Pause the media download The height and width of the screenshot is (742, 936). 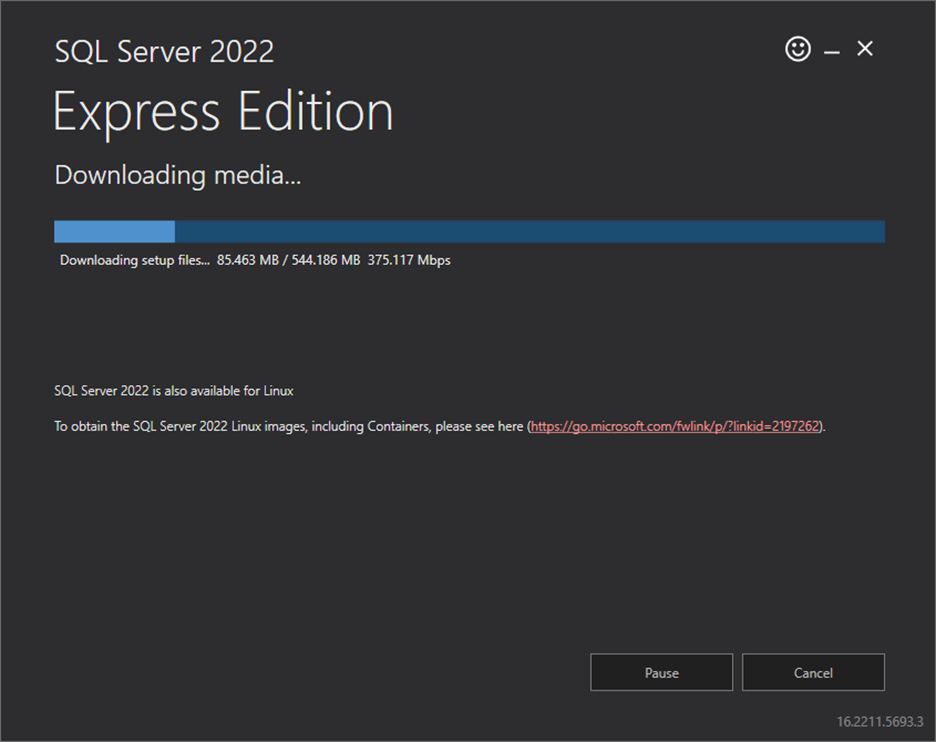[x=661, y=672]
